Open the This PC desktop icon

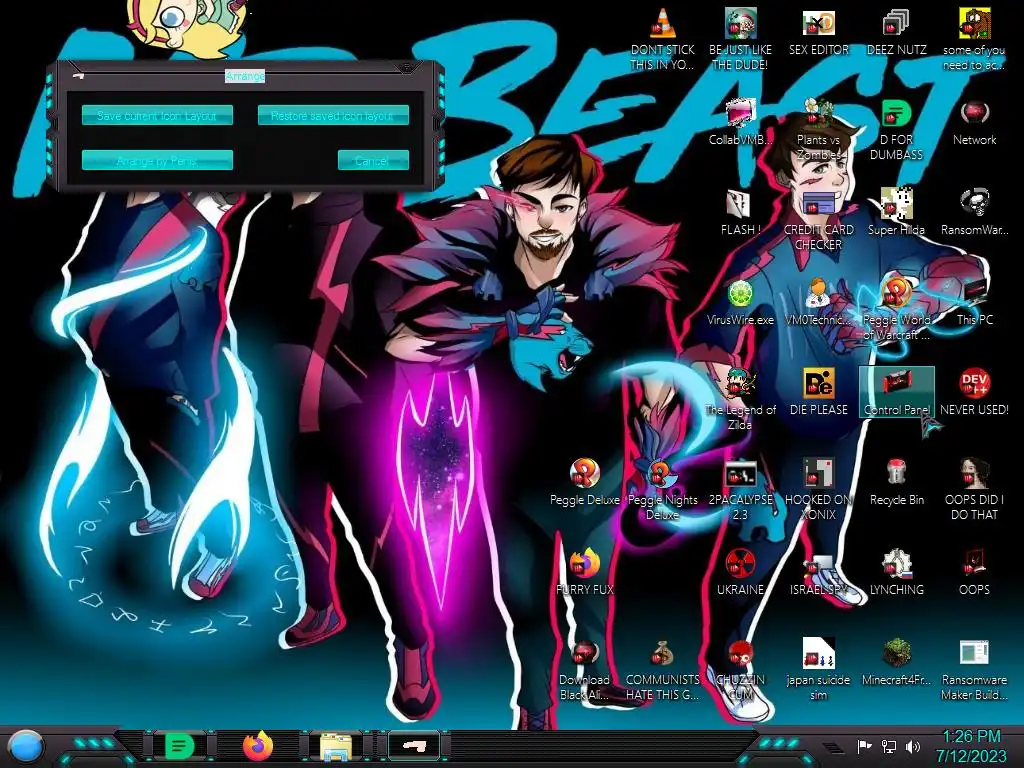point(974,302)
